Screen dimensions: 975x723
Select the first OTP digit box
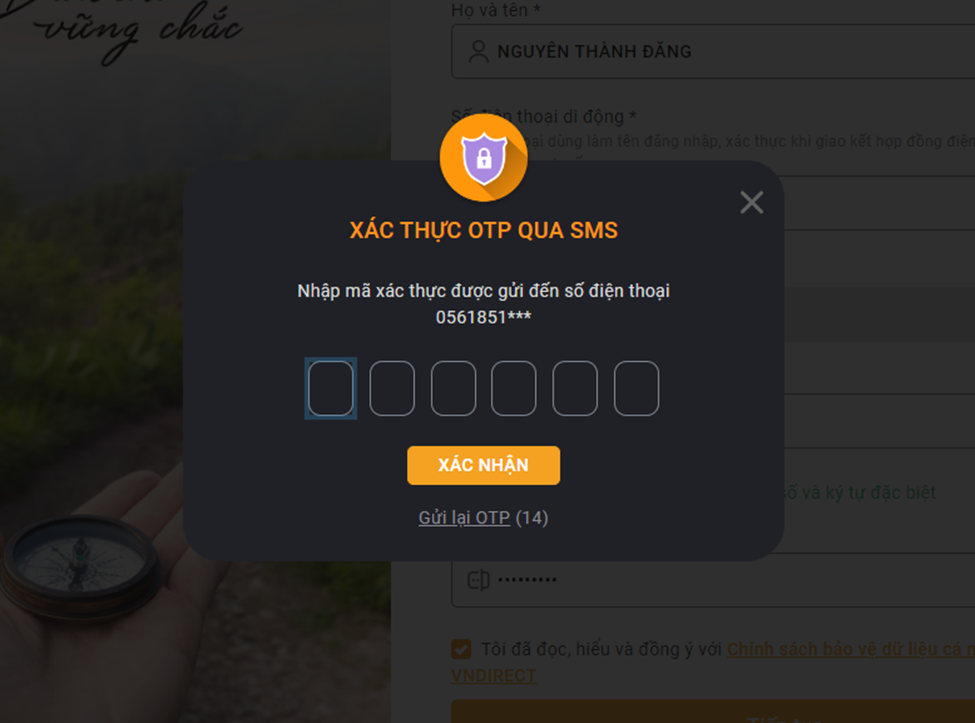point(331,389)
